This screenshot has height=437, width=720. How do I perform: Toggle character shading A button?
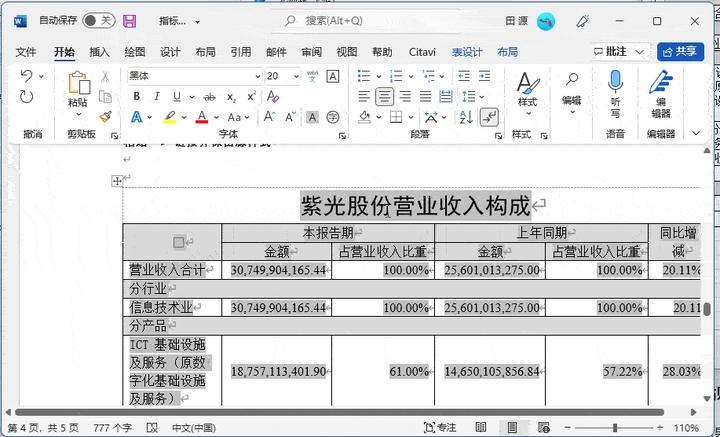(x=312, y=117)
